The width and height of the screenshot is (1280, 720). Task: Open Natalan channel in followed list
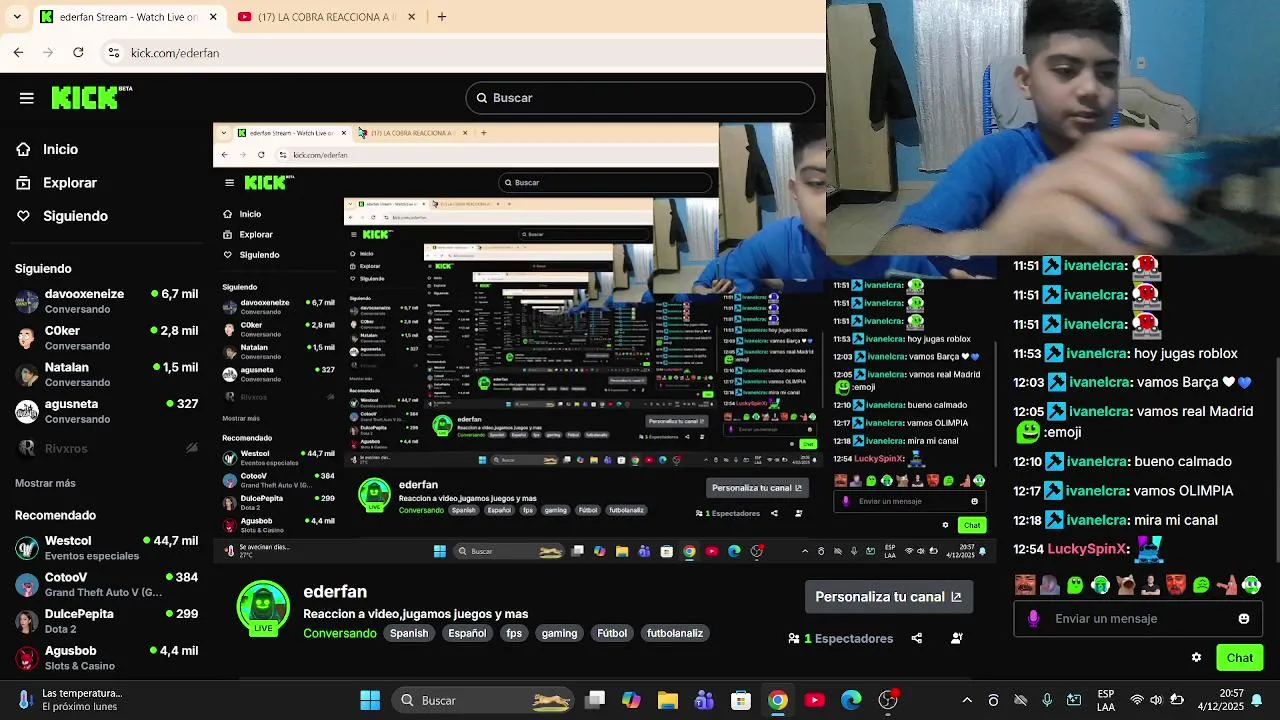pyautogui.click(x=106, y=374)
